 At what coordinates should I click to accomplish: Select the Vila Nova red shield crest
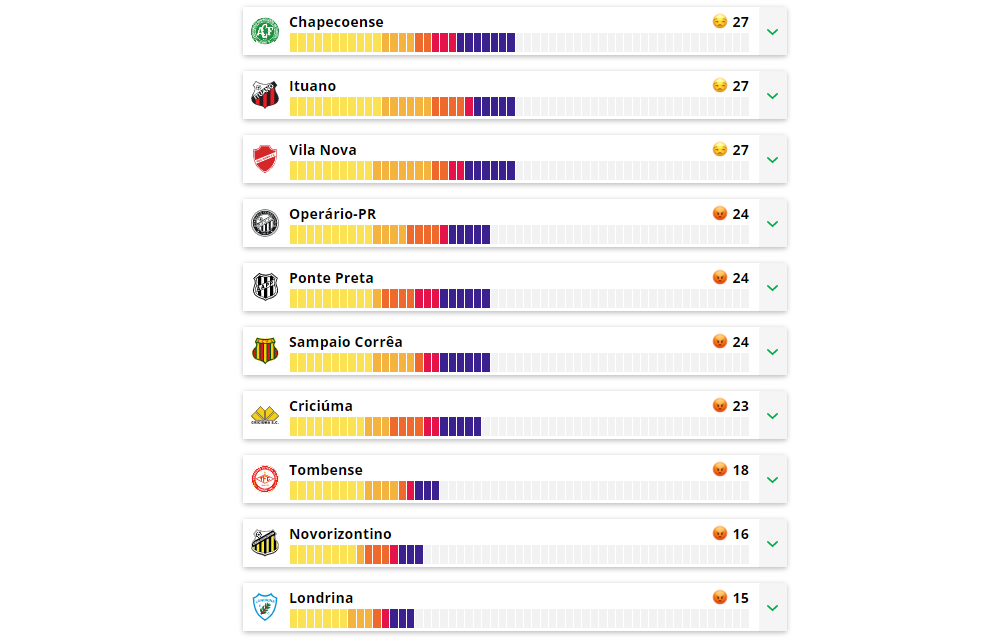click(265, 159)
